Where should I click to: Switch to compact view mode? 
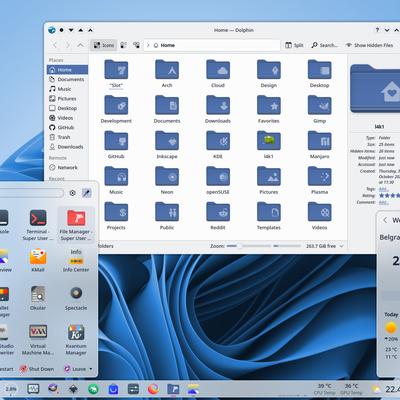[x=124, y=45]
